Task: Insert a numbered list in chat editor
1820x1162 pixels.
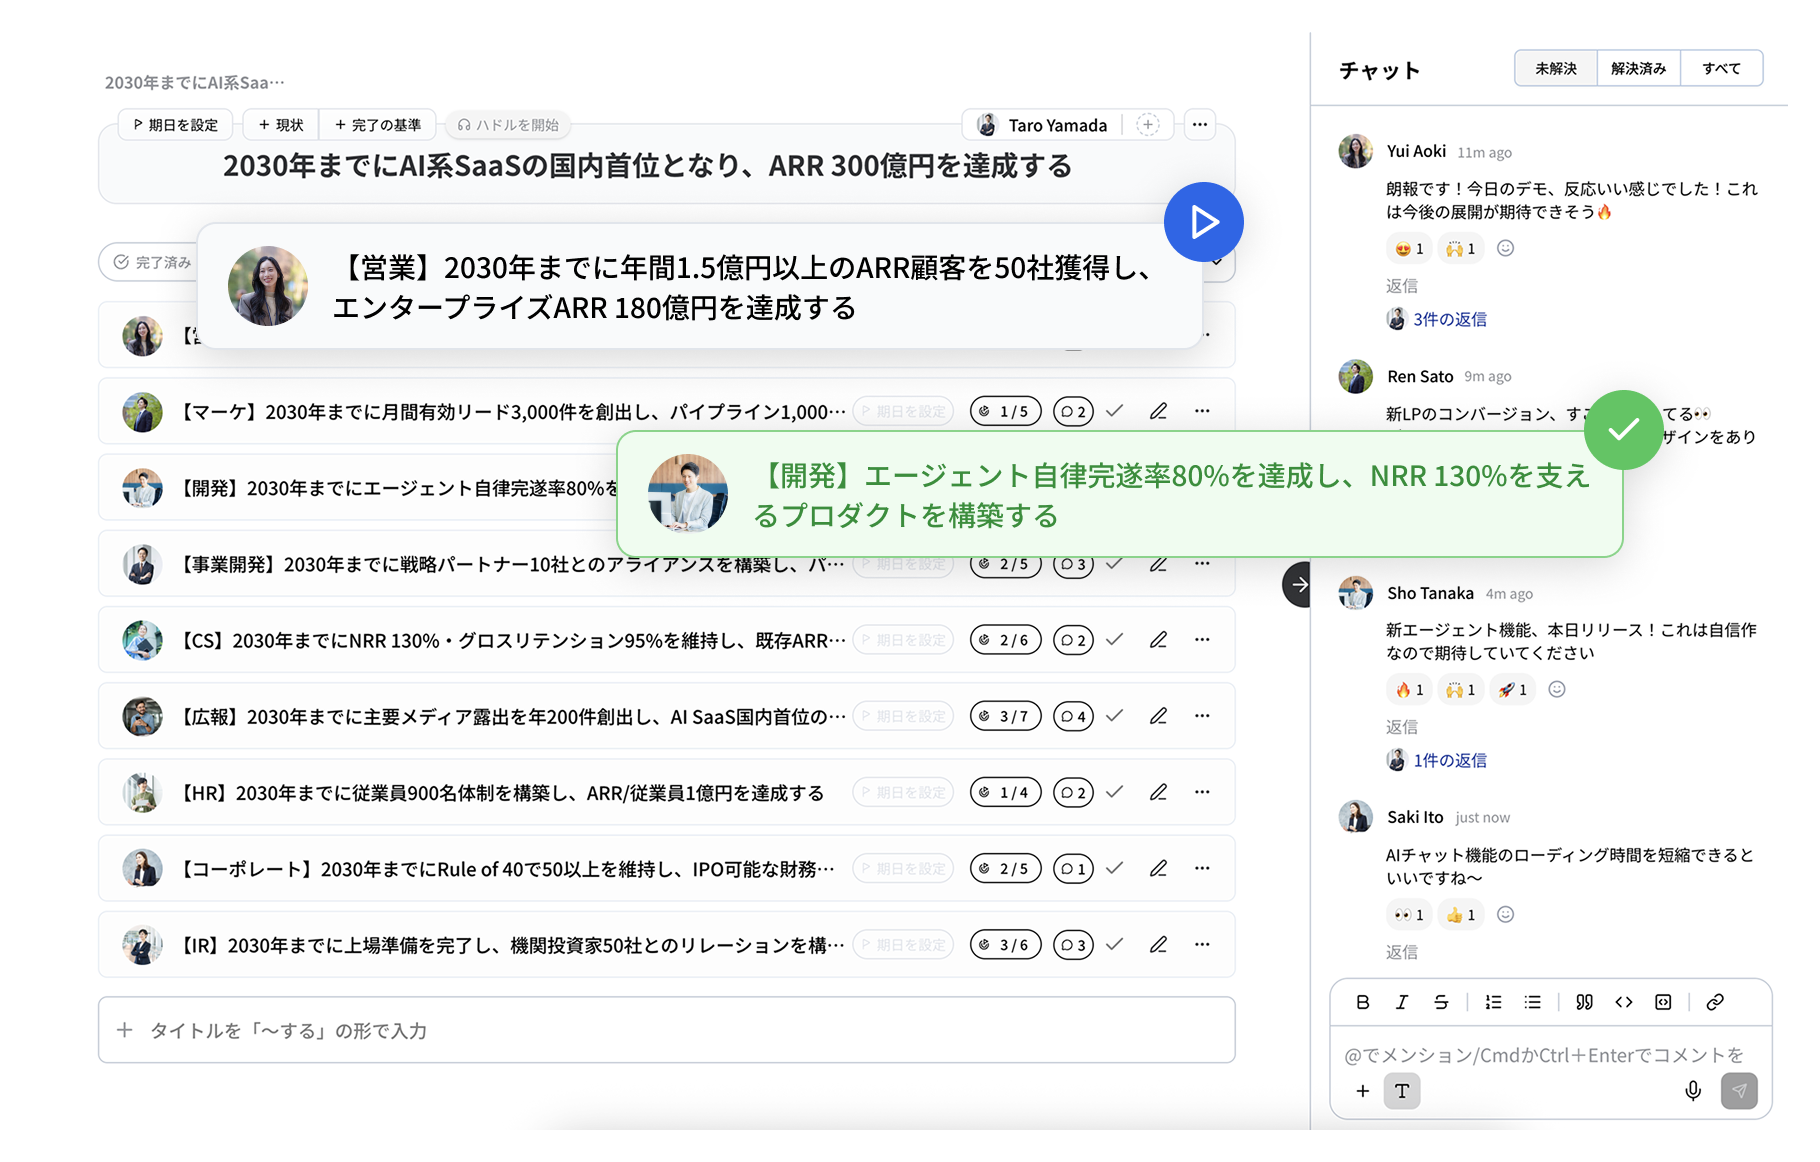Action: (1493, 1002)
